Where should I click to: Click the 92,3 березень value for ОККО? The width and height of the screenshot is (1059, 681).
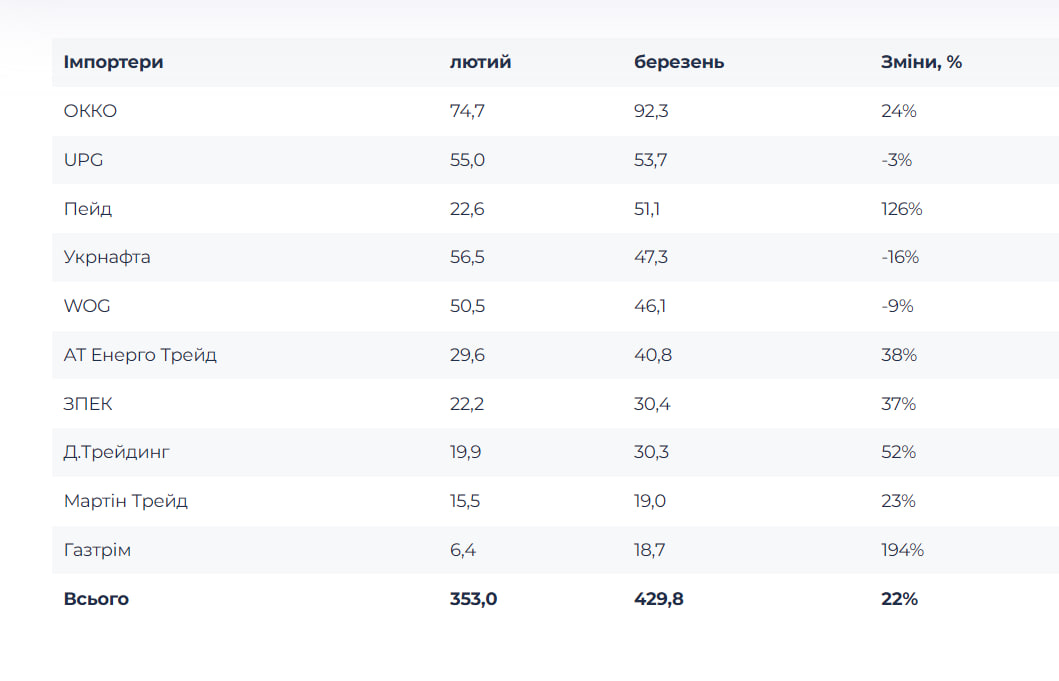click(651, 111)
